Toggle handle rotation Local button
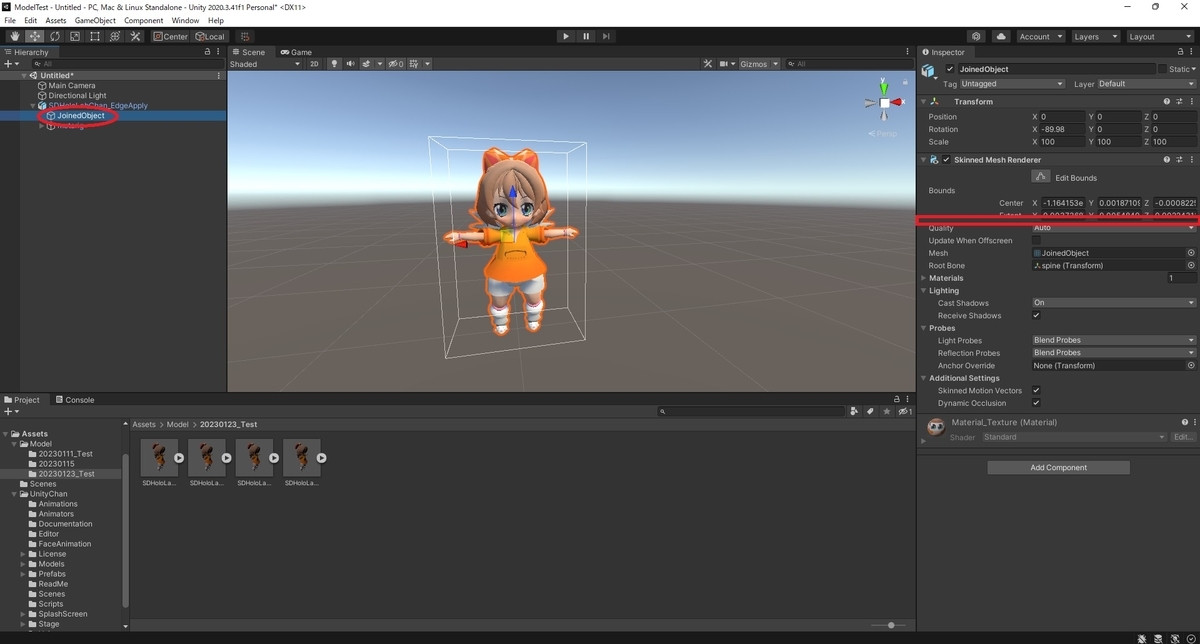Image resolution: width=1200 pixels, height=644 pixels. (x=210, y=36)
